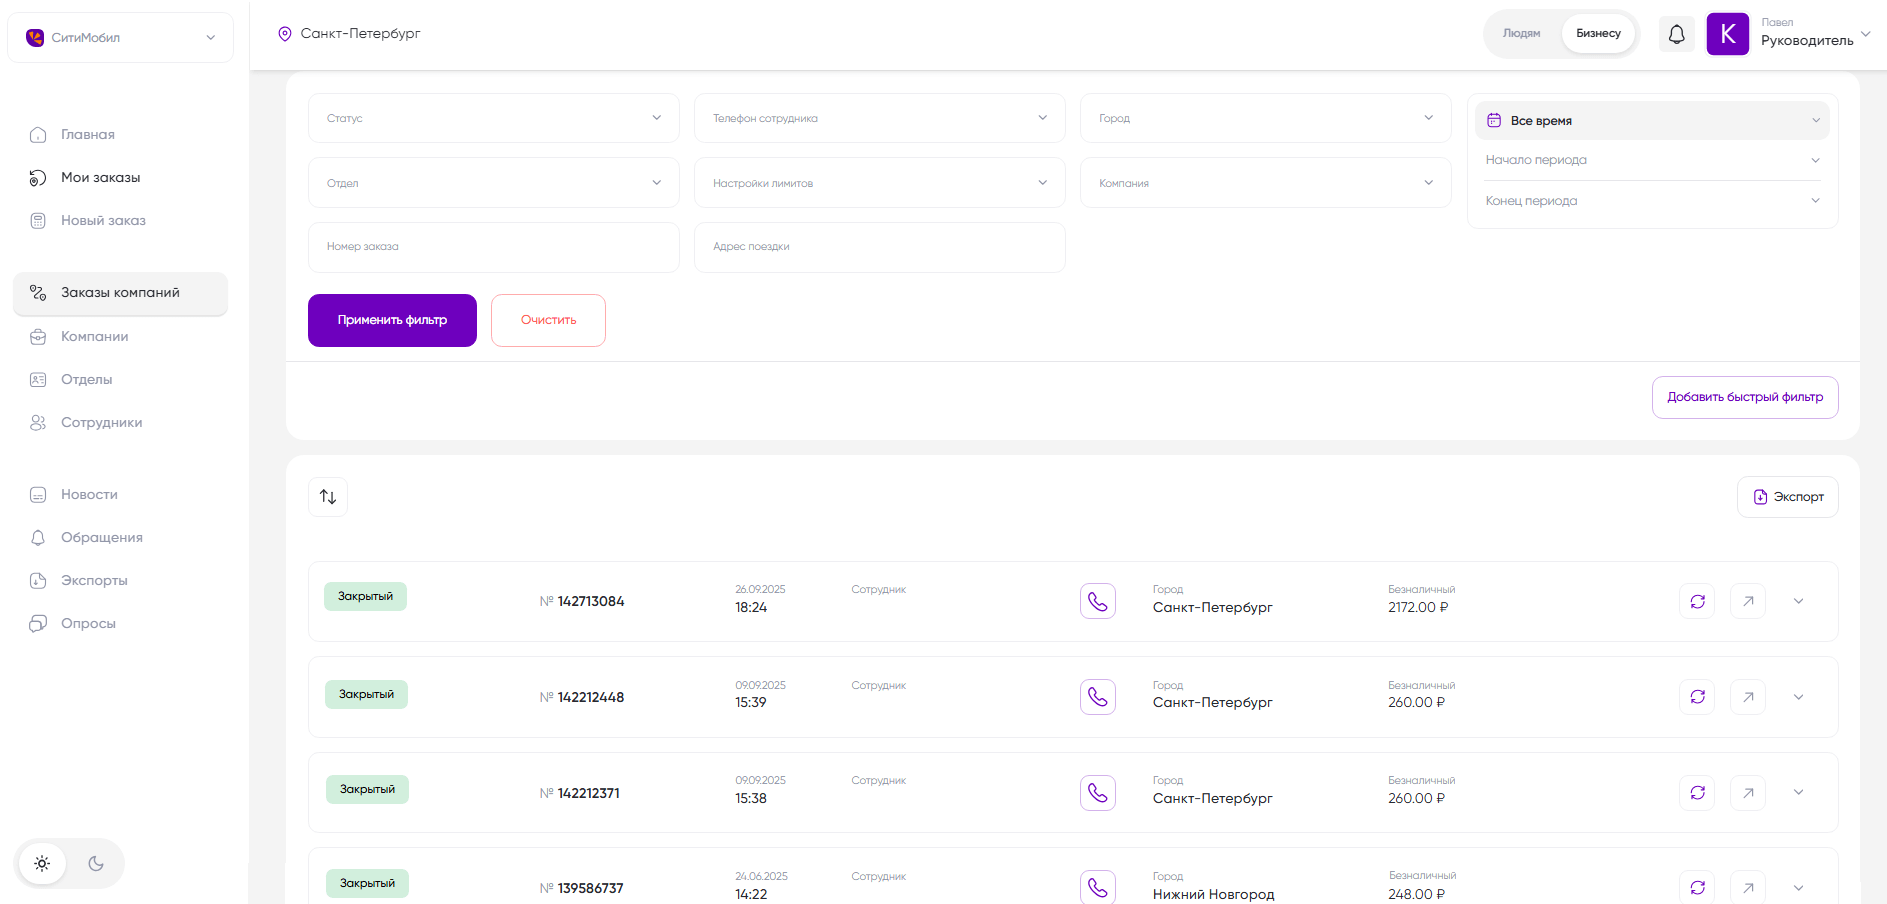Switch to dark theme moon toggle
Viewport: 1887px width, 904px height.
coord(96,863)
